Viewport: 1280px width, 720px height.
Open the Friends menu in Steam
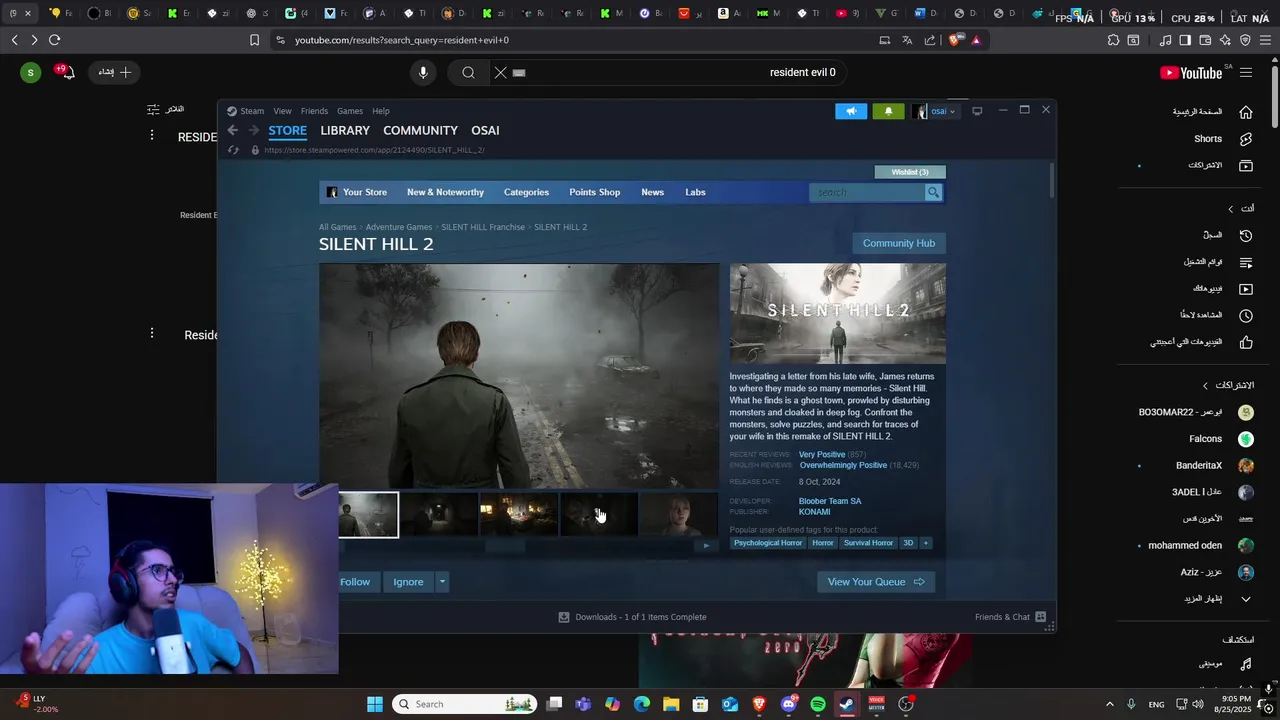tap(314, 111)
